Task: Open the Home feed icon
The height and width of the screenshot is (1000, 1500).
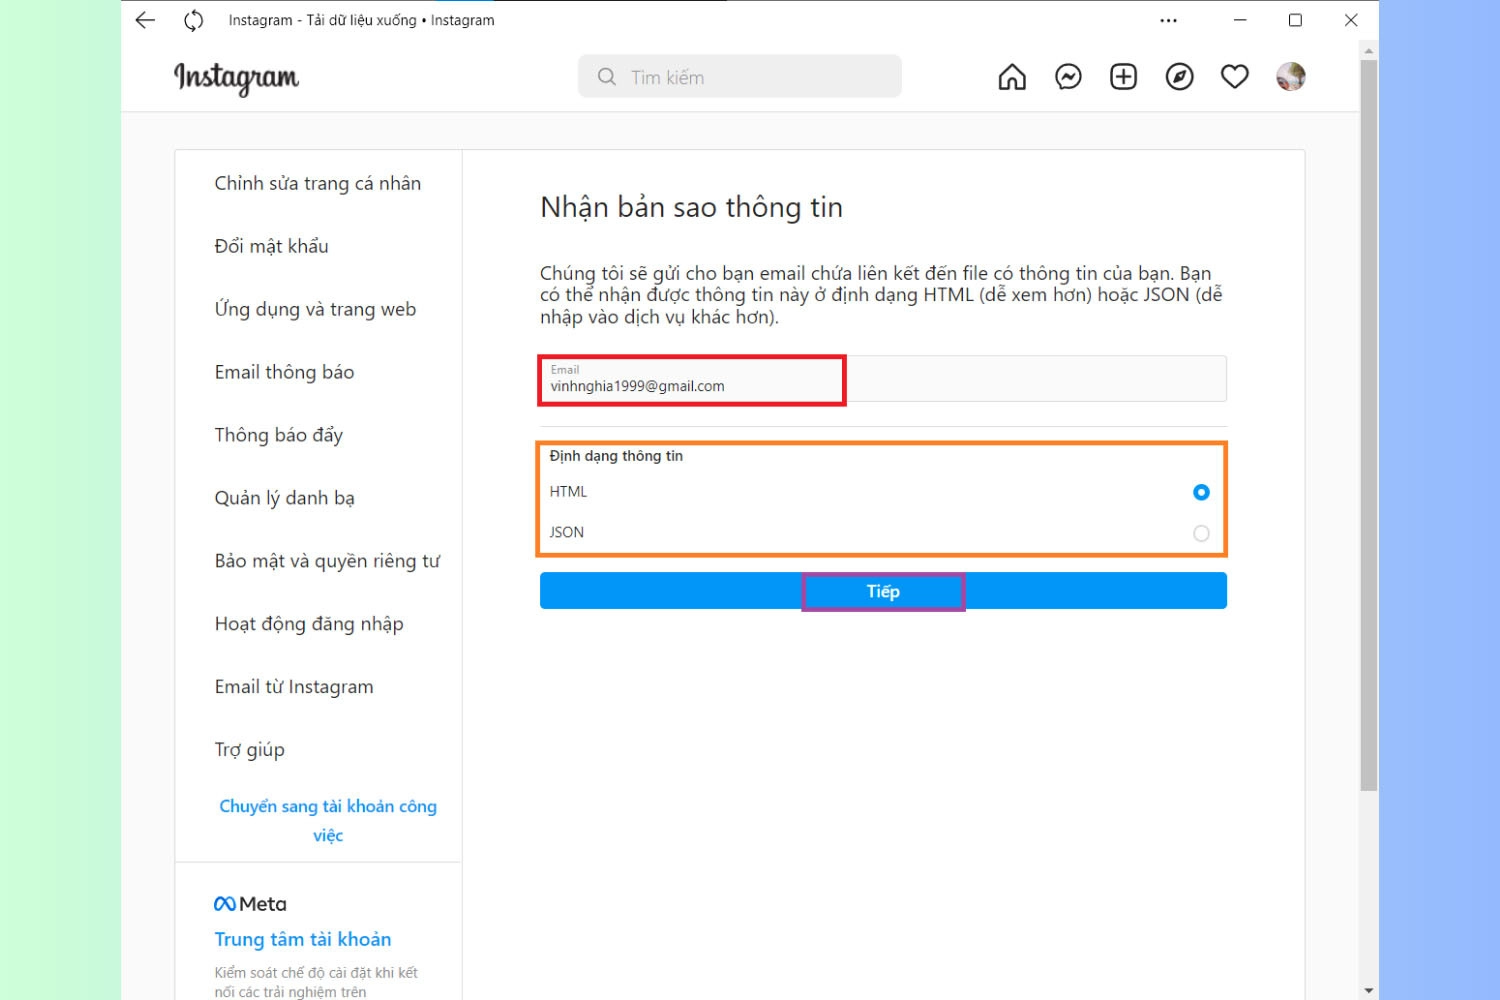Action: [x=1012, y=77]
